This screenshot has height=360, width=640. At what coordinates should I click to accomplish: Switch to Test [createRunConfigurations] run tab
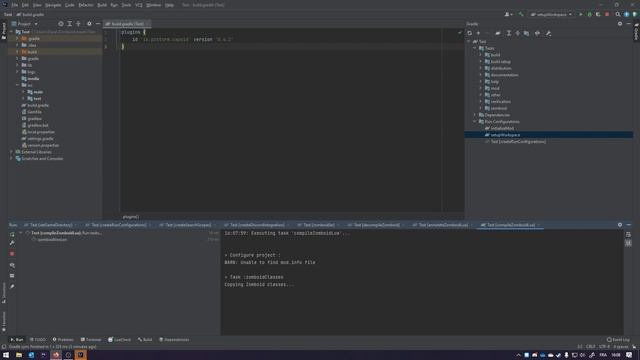[118, 225]
